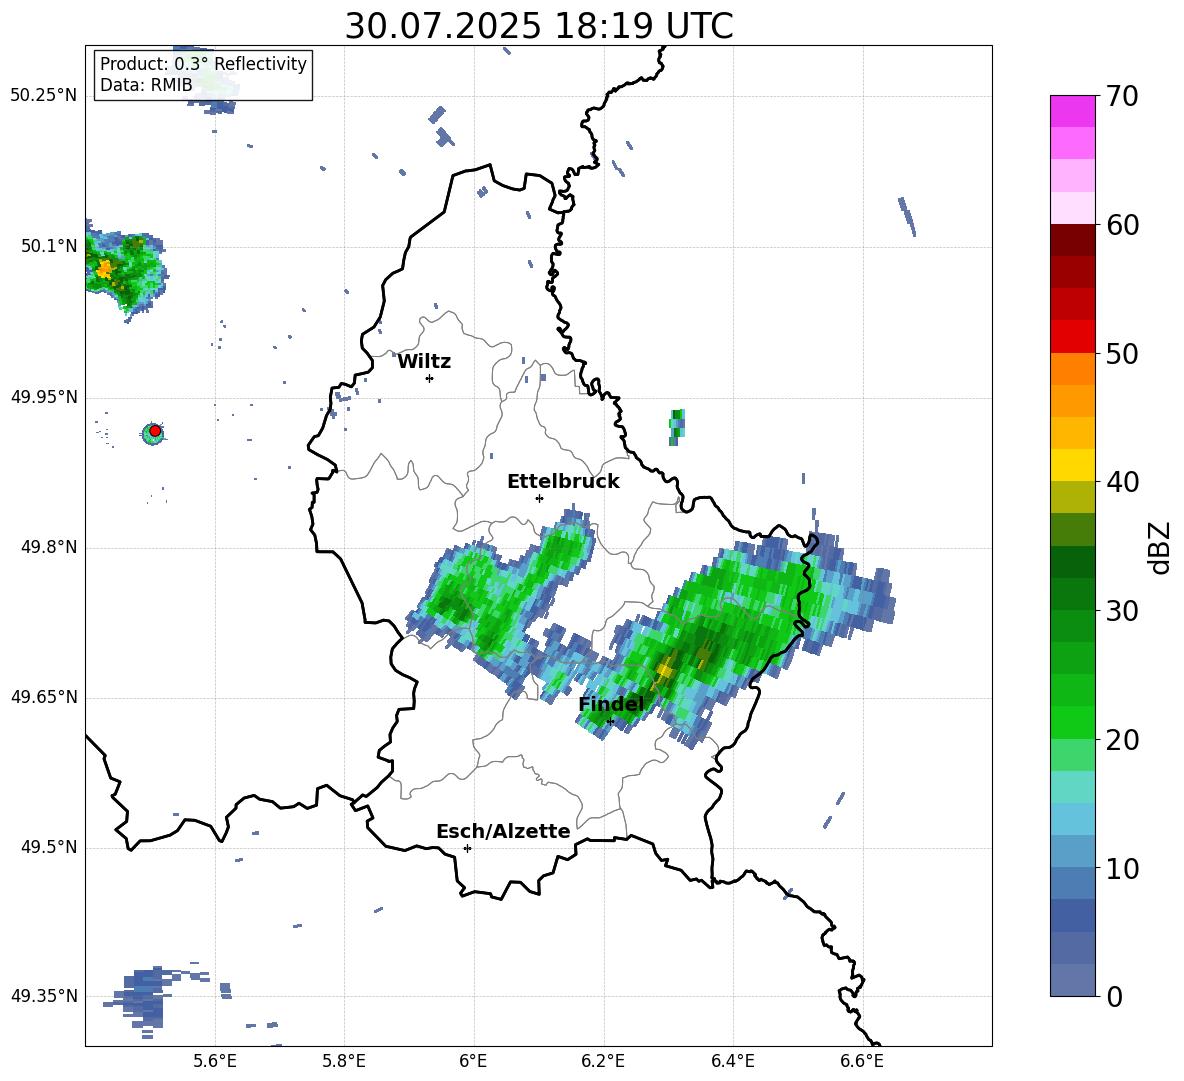Click the colorbar value 70
The image size is (1184, 1081).
click(x=1122, y=97)
